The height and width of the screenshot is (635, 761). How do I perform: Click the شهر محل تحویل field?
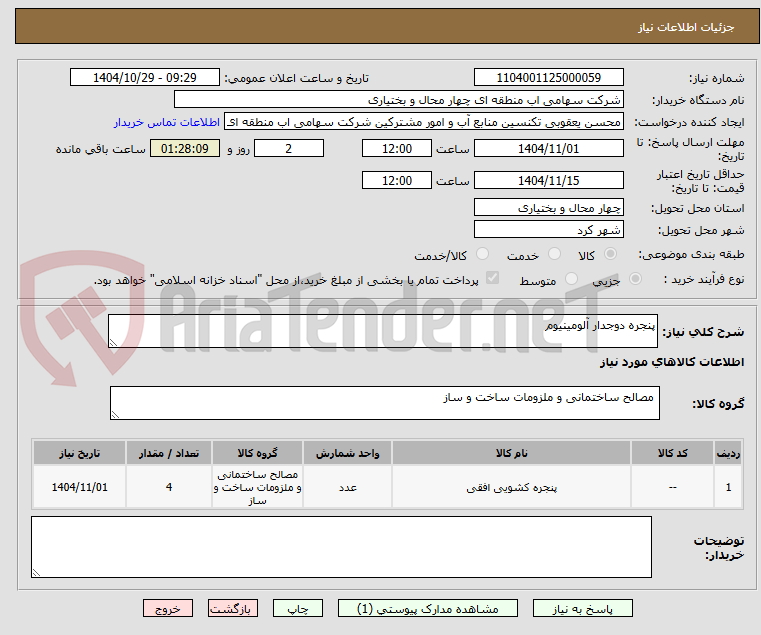pos(548,230)
